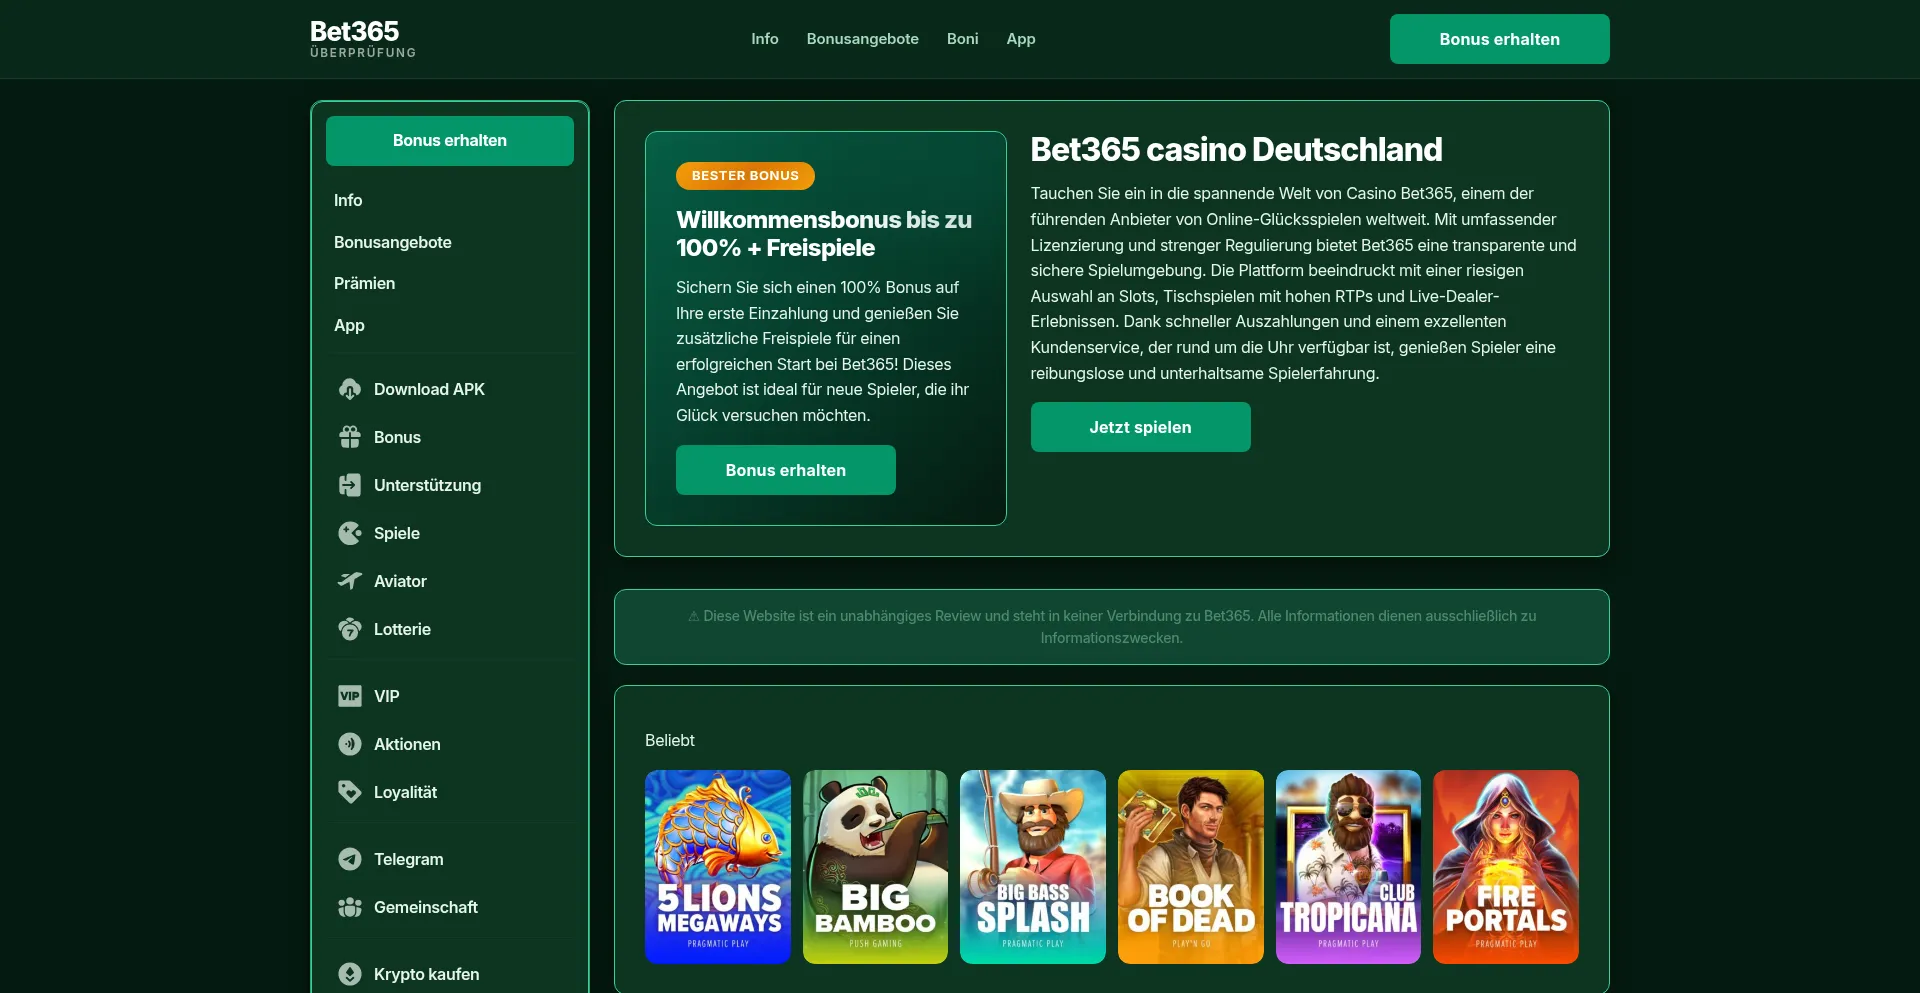Viewport: 1920px width, 993px height.
Task: Open the Aviator sidebar link
Action: tap(450, 581)
